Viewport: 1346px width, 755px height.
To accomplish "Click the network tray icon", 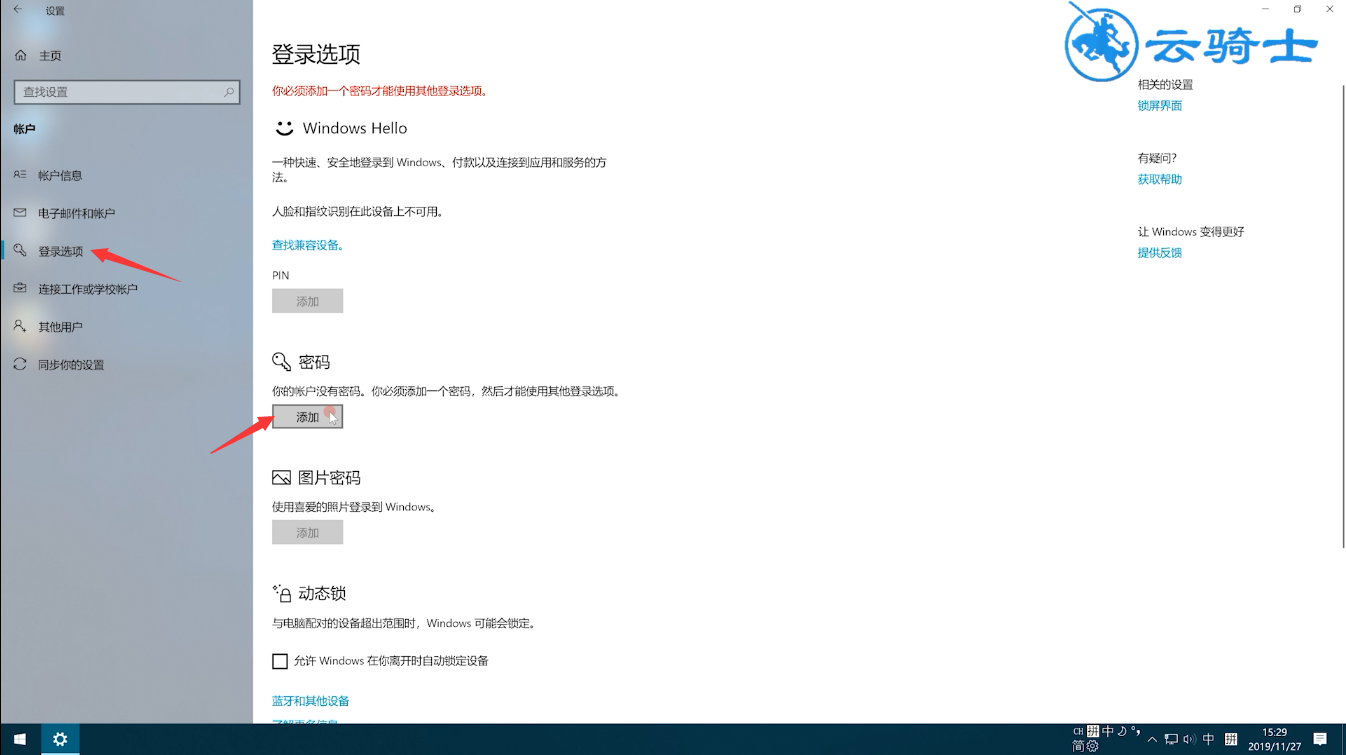I will pyautogui.click(x=1171, y=739).
